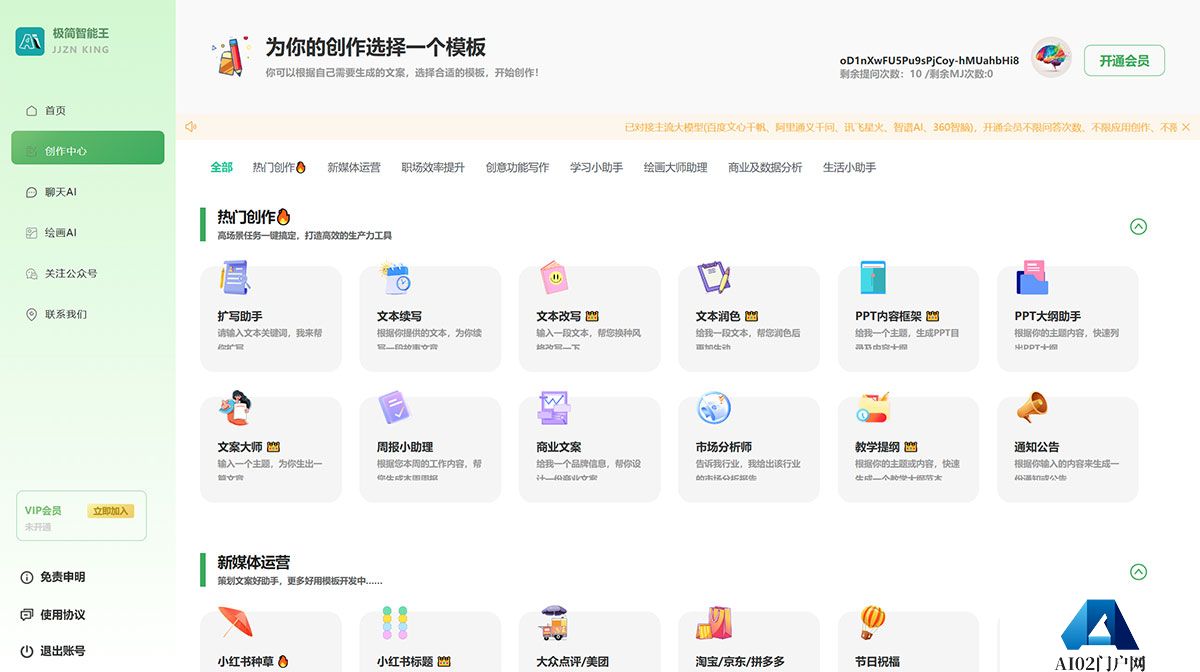Click the 绘画AI image icon
This screenshot has height=672, width=1200.
point(31,233)
